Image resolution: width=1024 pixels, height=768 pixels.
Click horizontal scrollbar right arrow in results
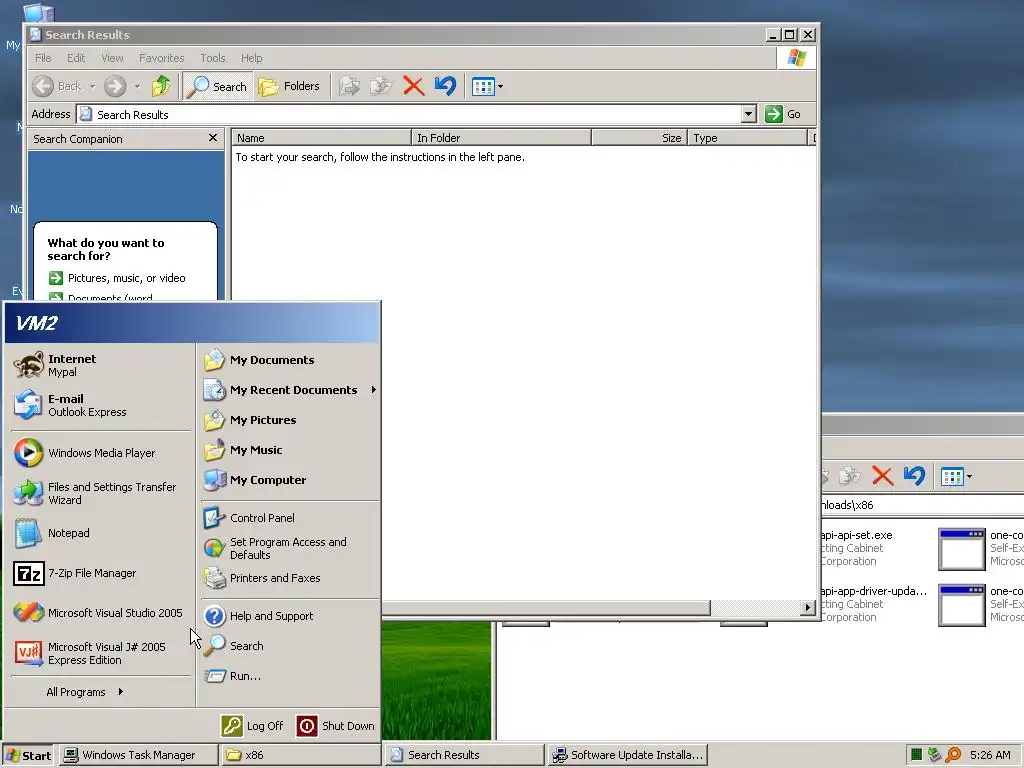click(x=808, y=607)
